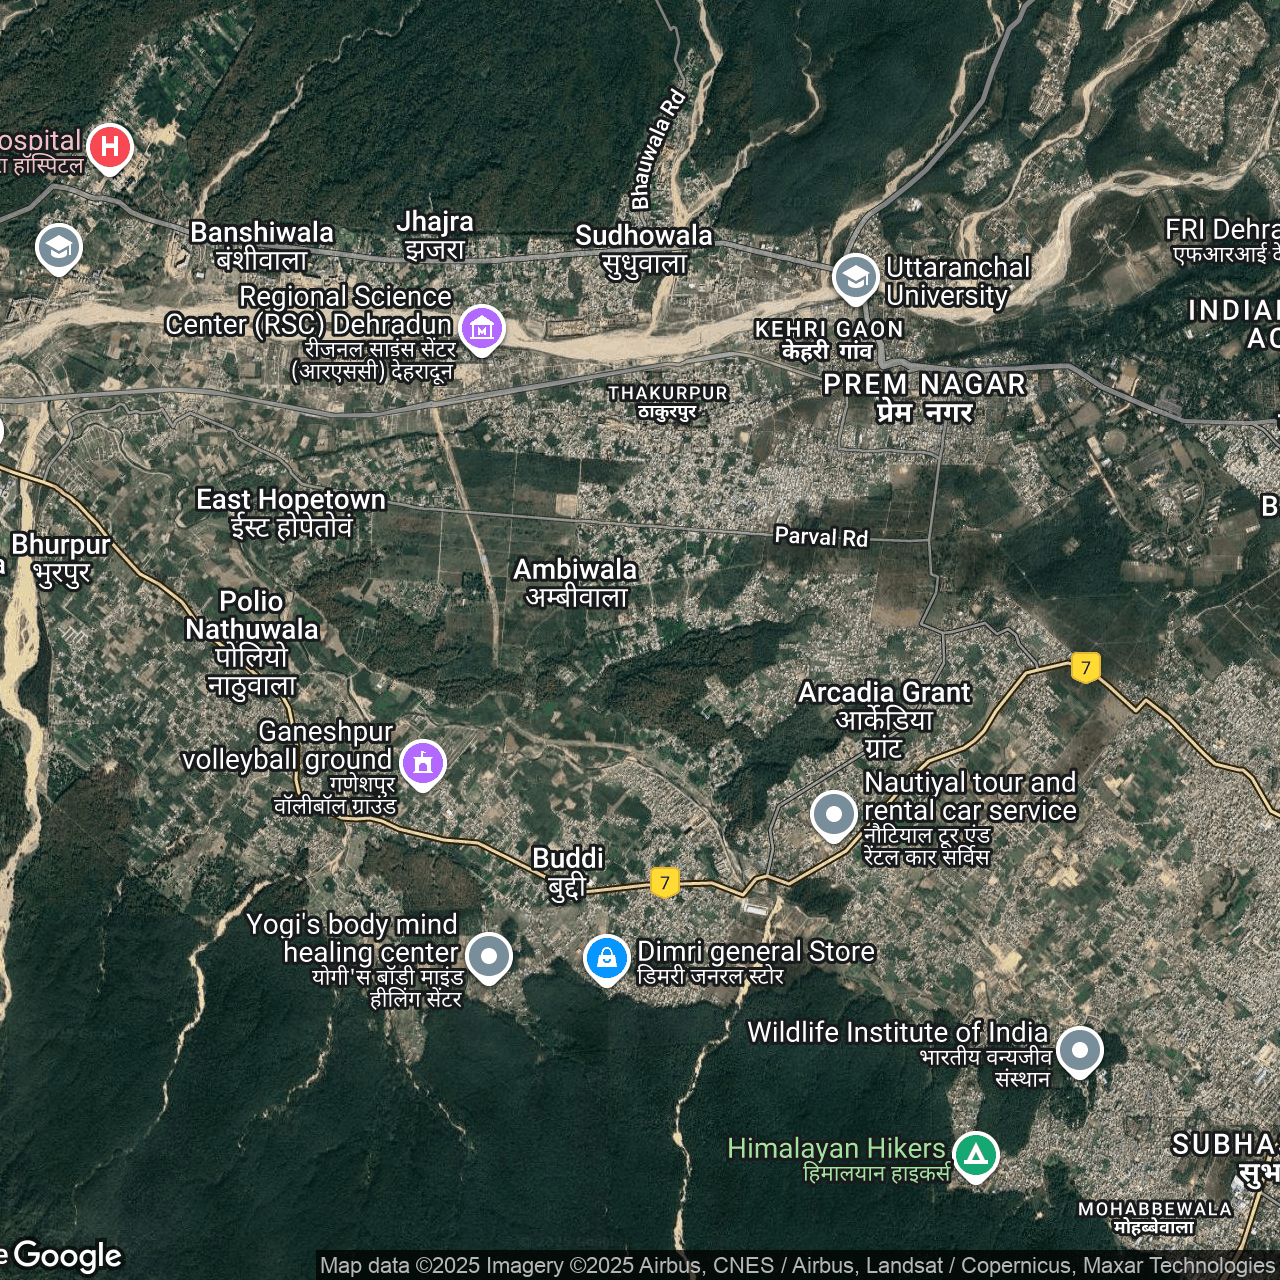Select the Bhauwala Rd road label

click(658, 149)
